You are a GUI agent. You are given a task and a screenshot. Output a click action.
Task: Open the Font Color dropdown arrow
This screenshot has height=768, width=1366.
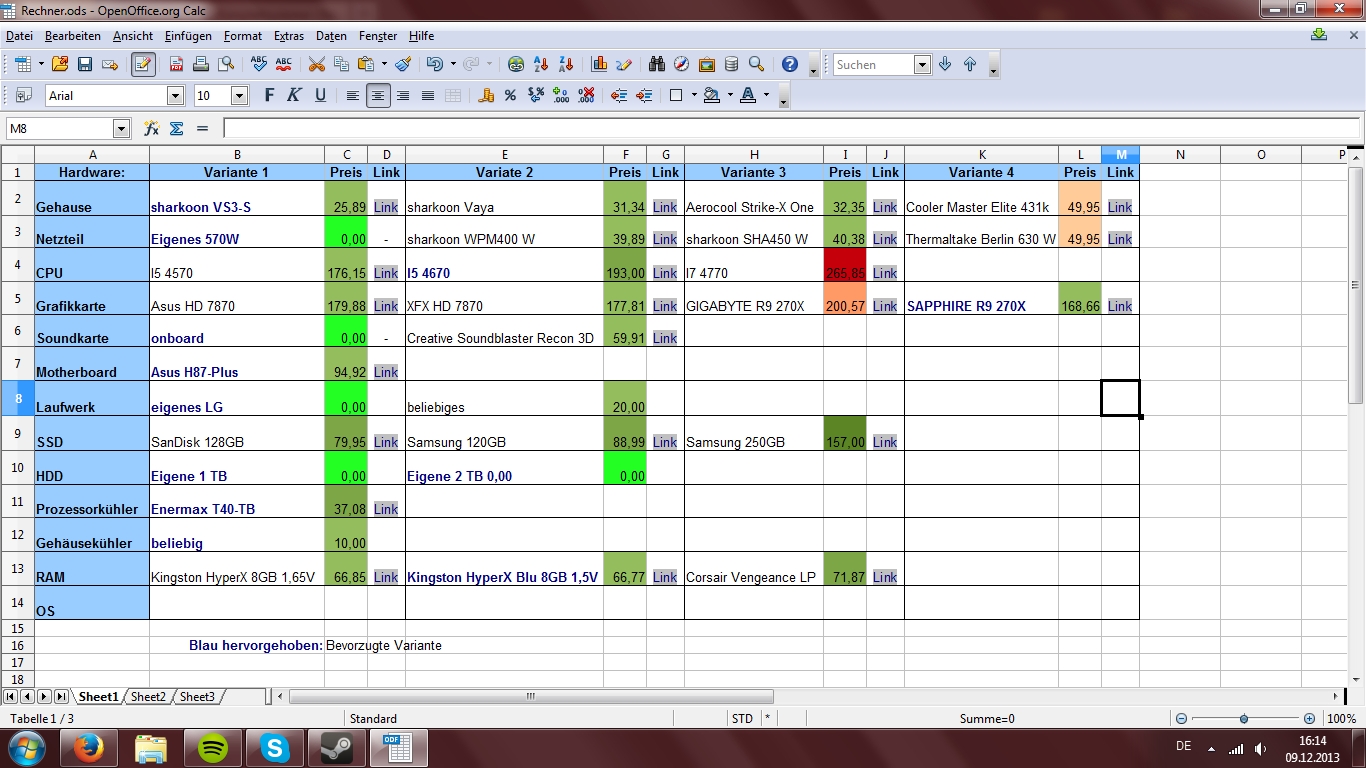point(766,96)
